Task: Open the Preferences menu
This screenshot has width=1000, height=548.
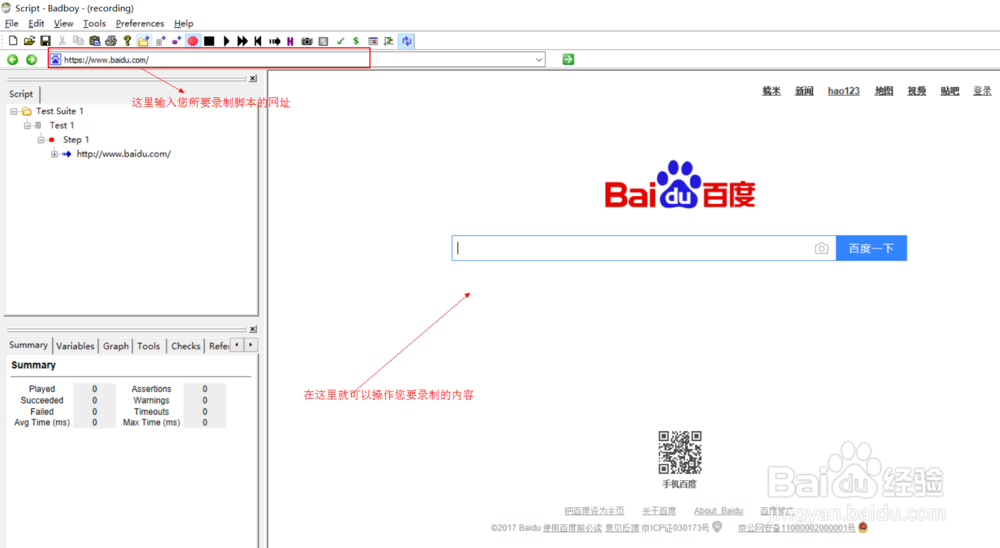Action: pyautogui.click(x=140, y=24)
